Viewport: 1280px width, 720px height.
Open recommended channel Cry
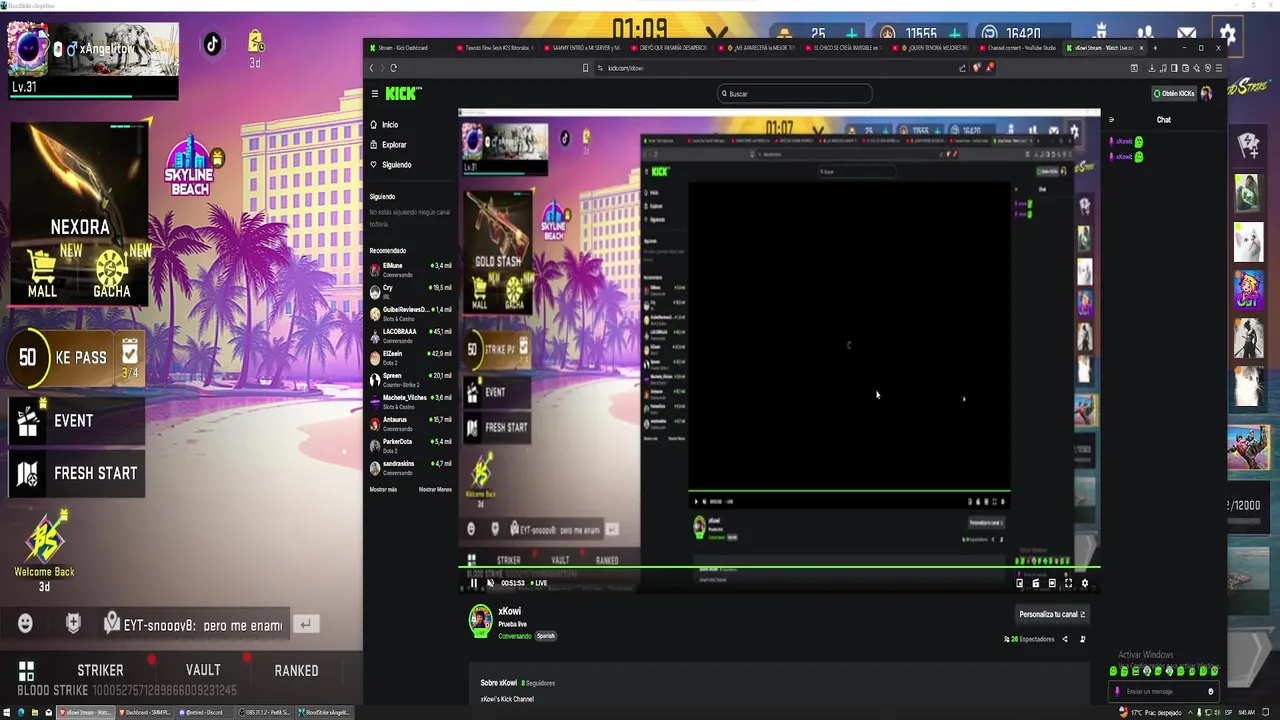[x=411, y=292]
